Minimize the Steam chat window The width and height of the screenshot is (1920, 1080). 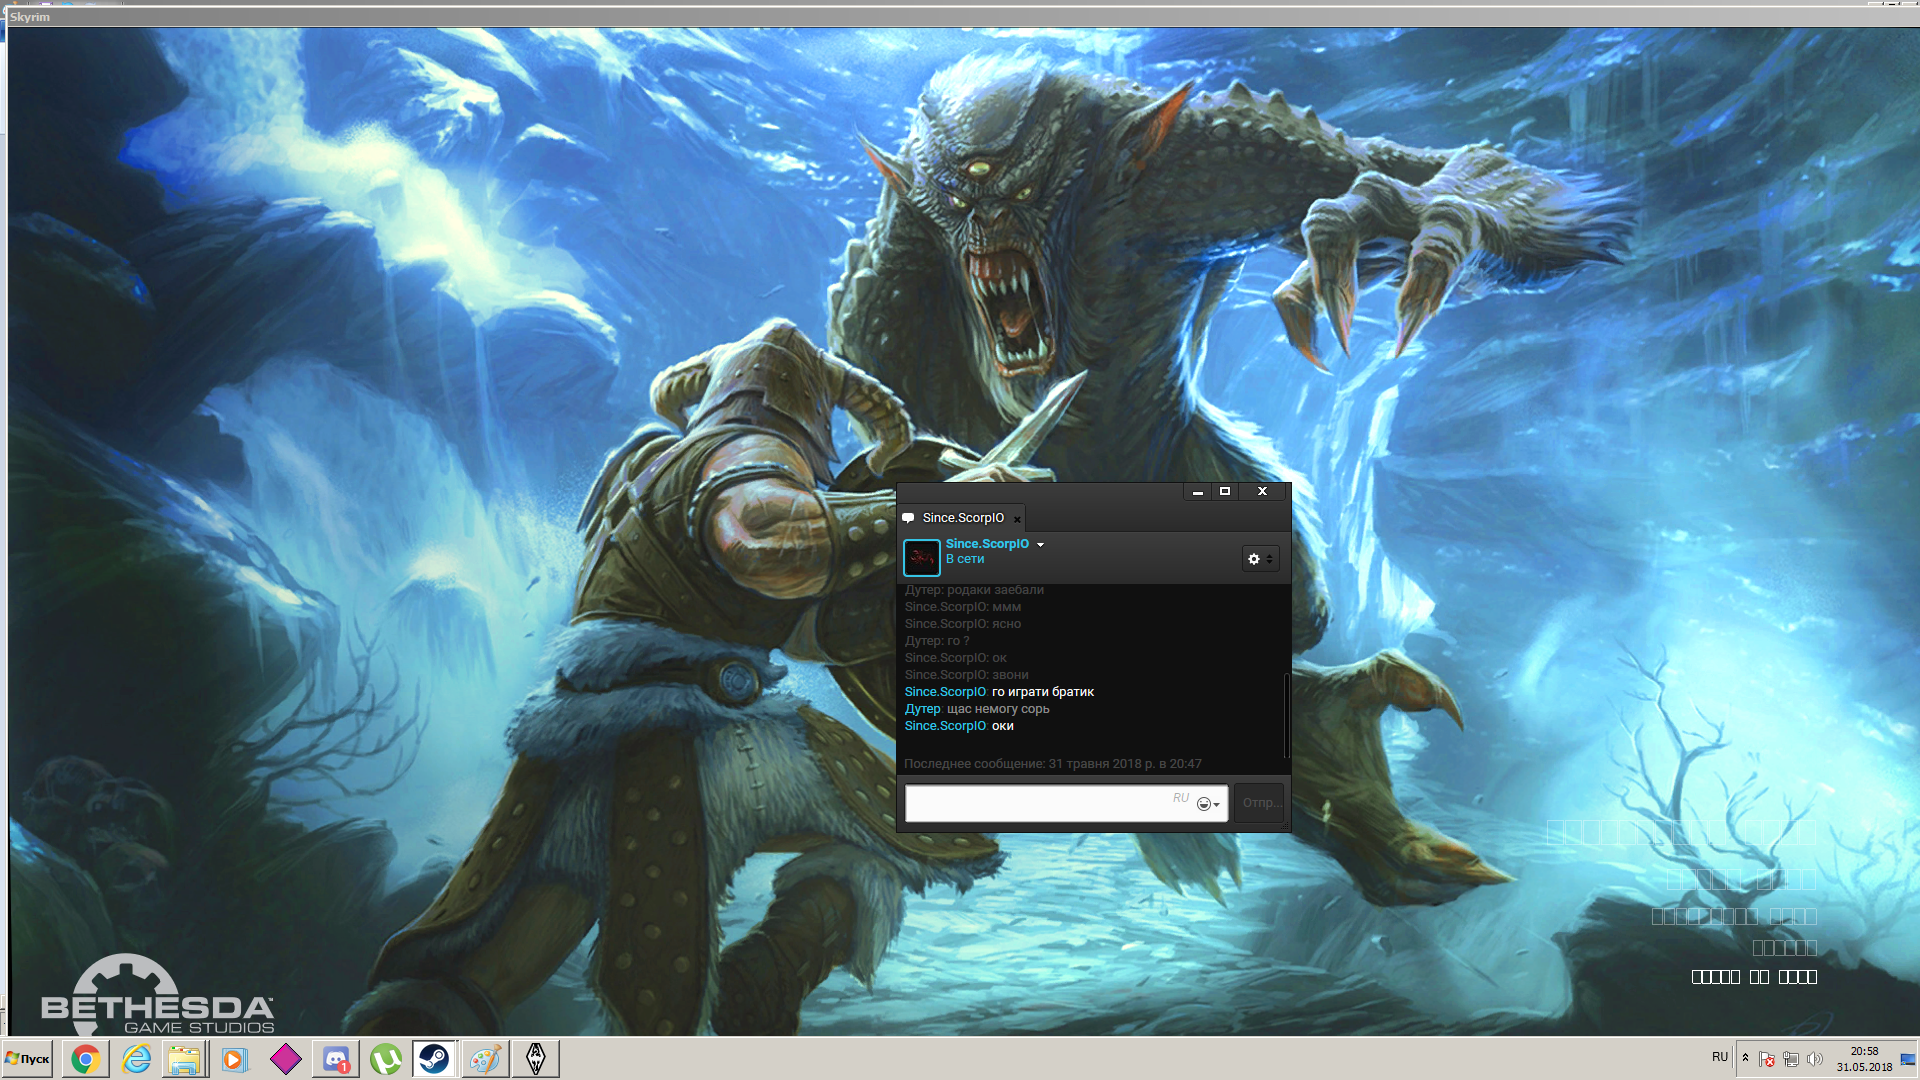[1197, 491]
